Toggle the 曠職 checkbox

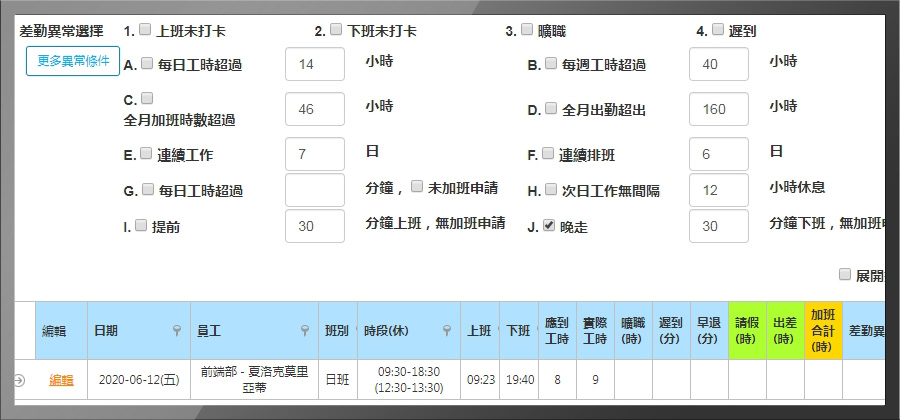point(526,30)
